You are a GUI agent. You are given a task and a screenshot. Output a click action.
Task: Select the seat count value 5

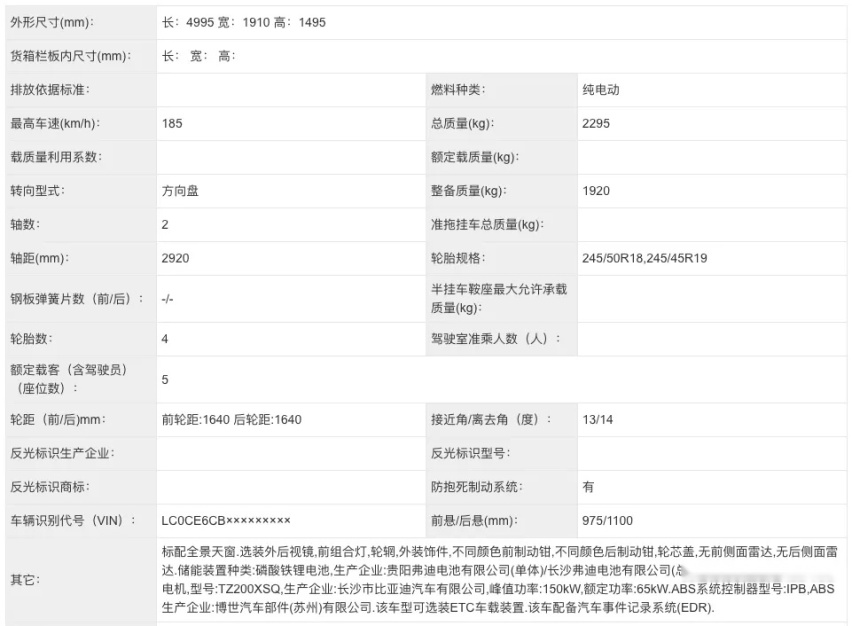point(165,380)
